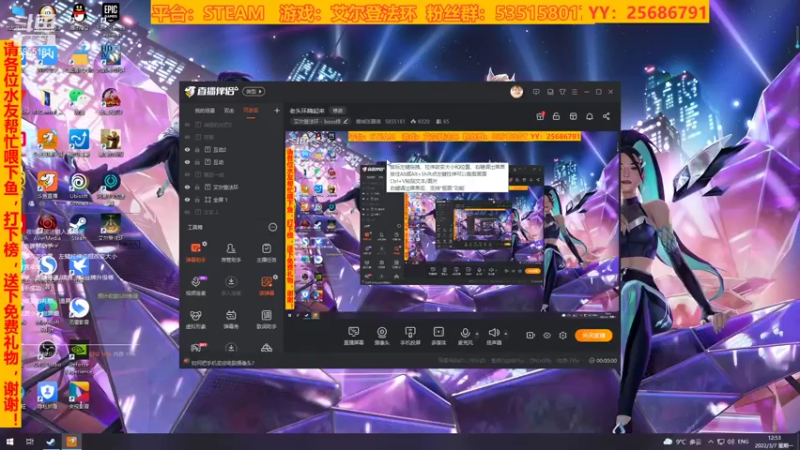The width and height of the screenshot is (800, 450).
Task: Open the Windows Start menu
Action: 9,441
